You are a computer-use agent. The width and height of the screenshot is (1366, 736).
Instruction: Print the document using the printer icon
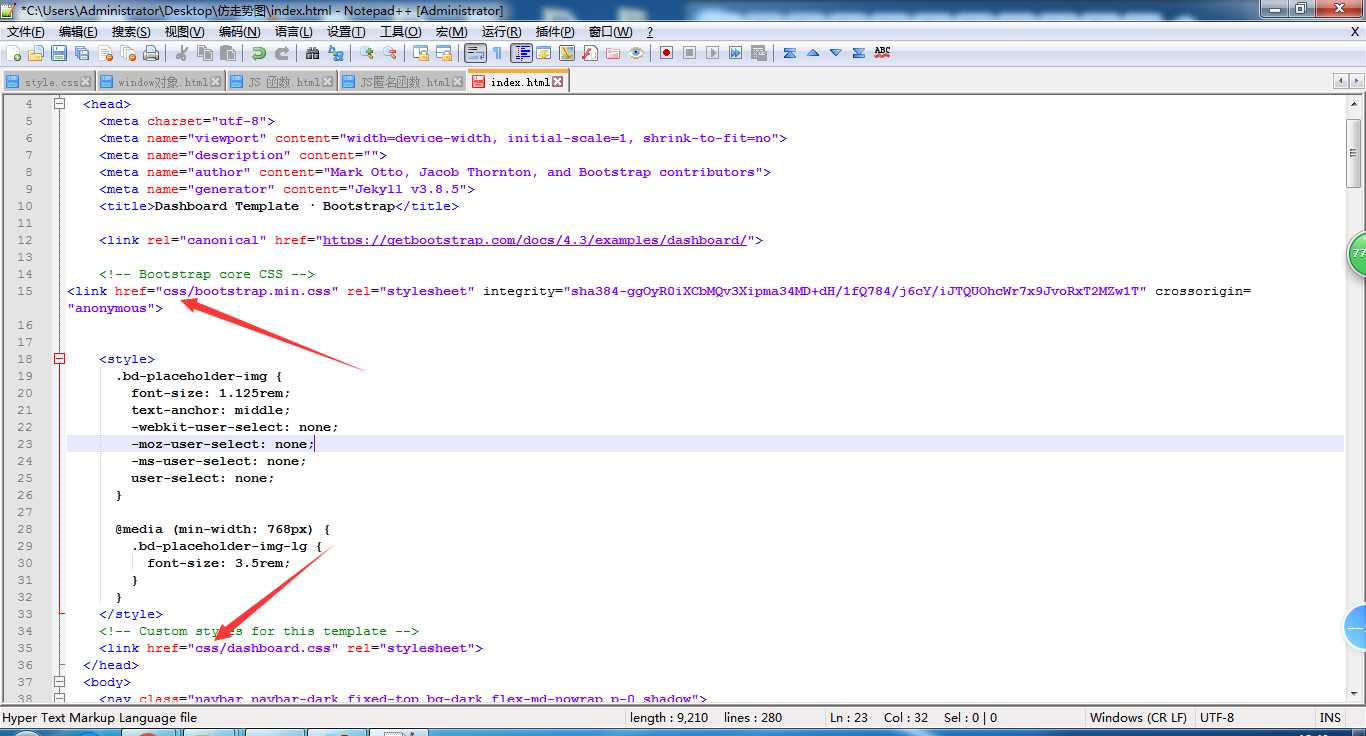151,53
